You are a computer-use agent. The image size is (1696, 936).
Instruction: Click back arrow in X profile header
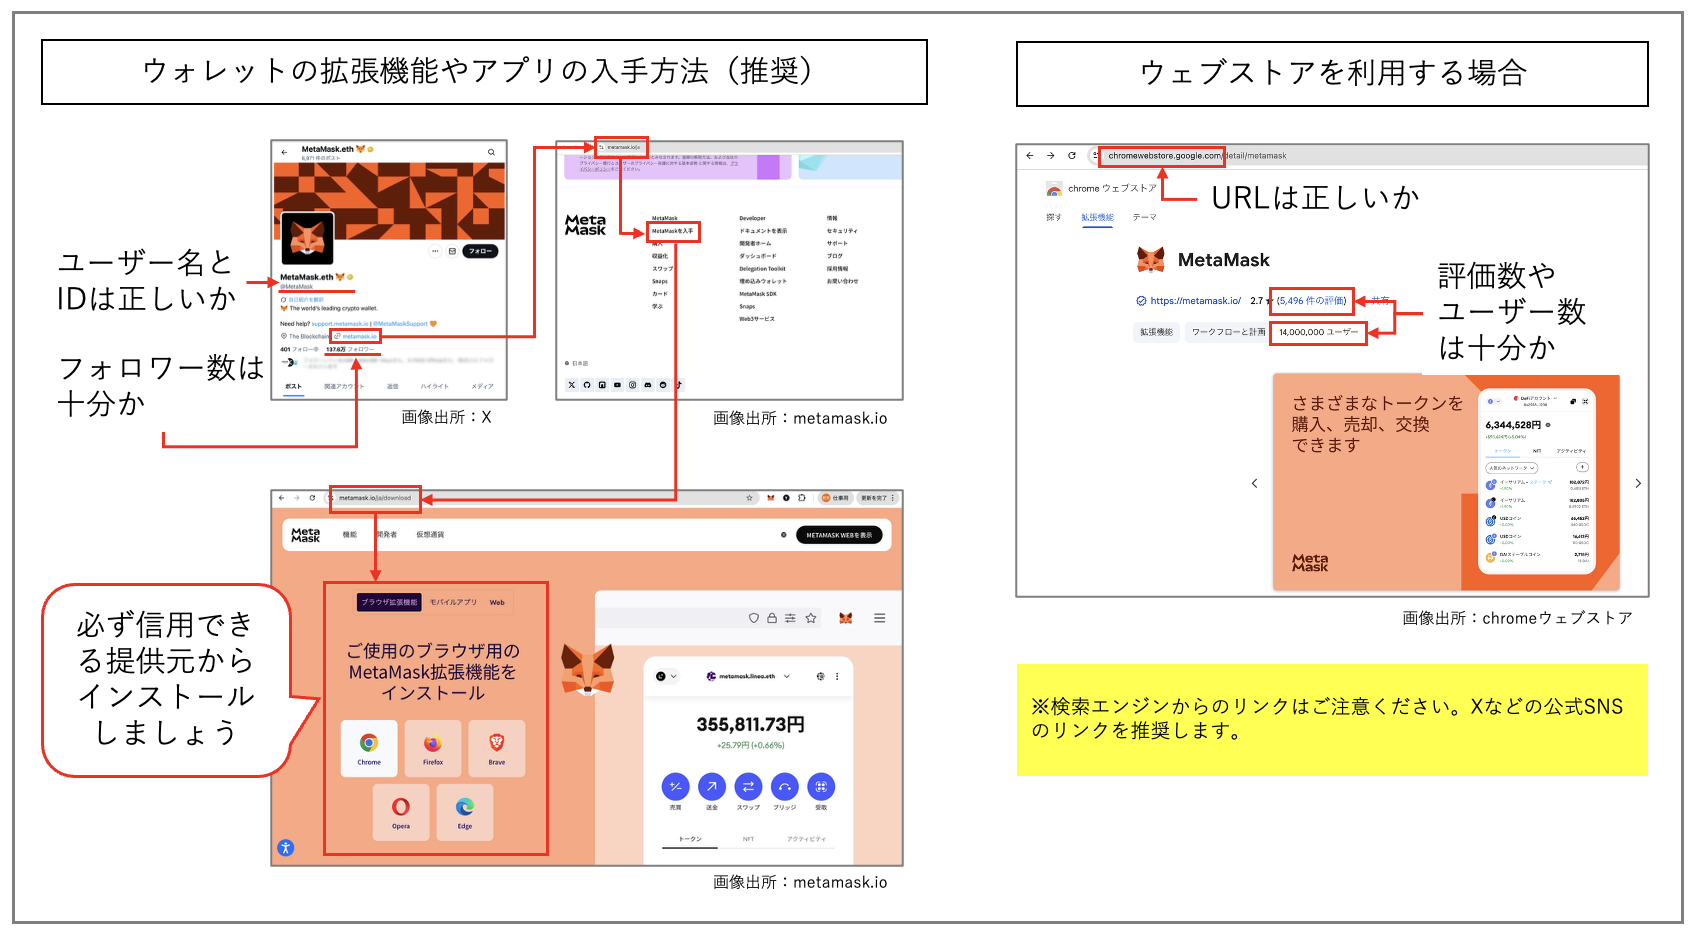click(x=284, y=152)
